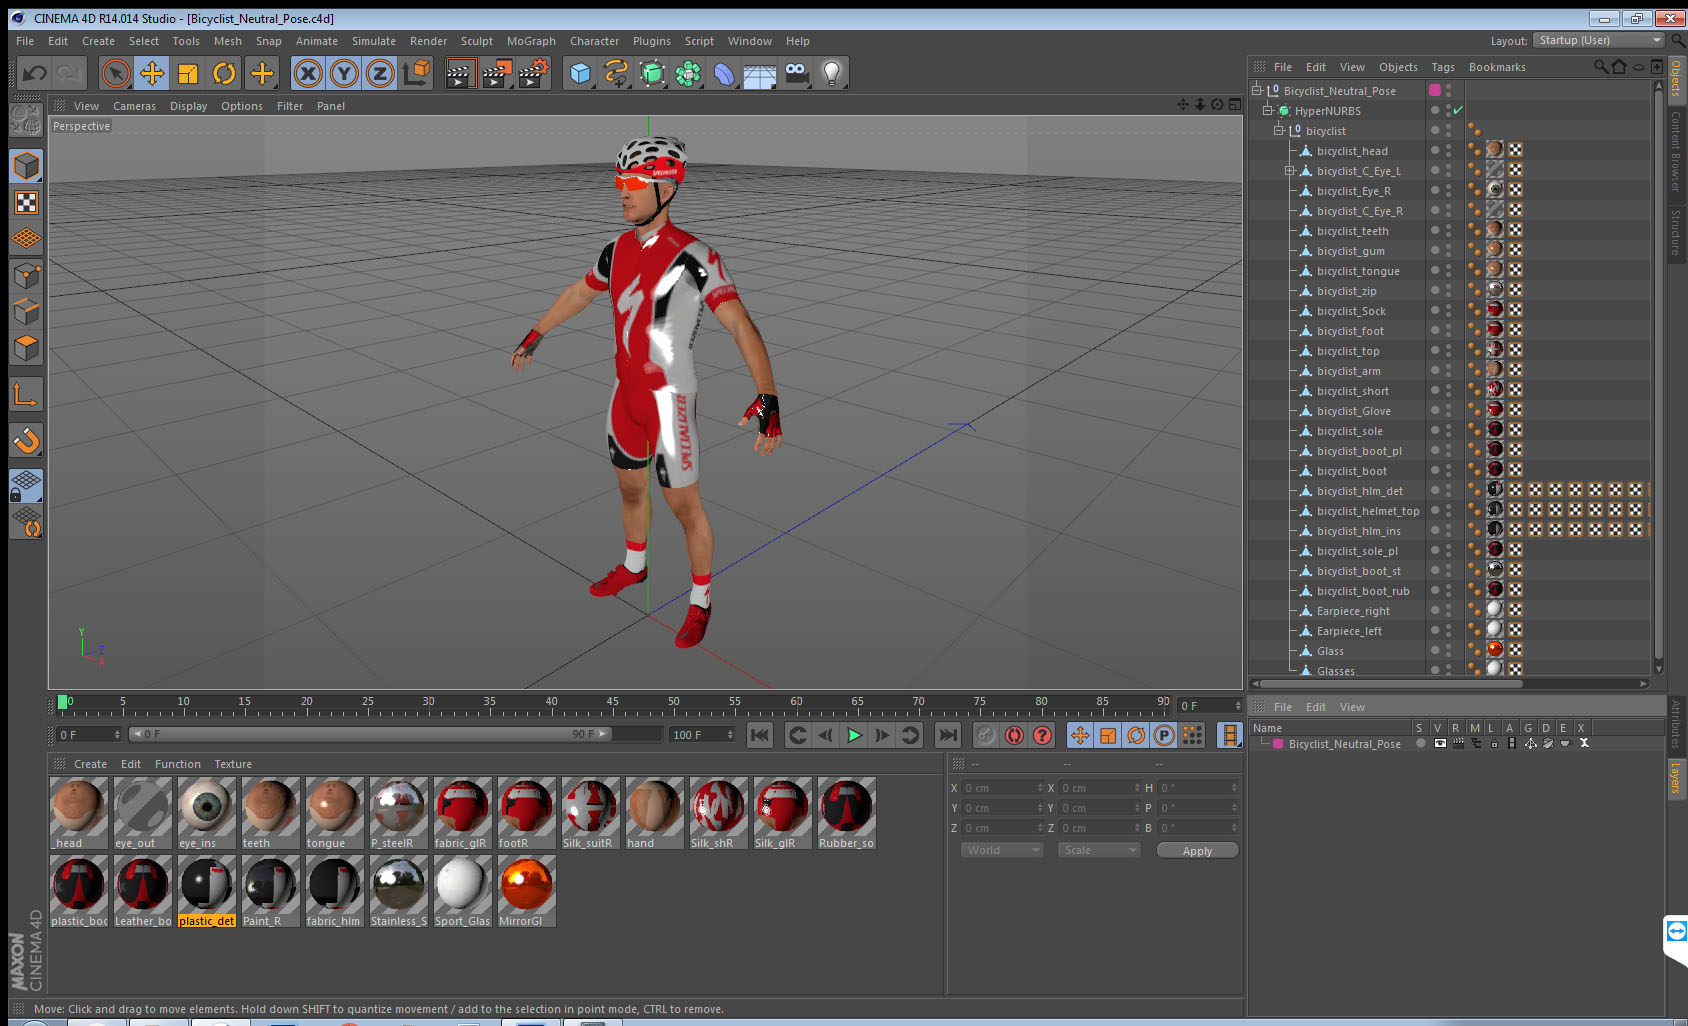Click the Undo arrow icon
This screenshot has height=1026, width=1688.
[35, 73]
